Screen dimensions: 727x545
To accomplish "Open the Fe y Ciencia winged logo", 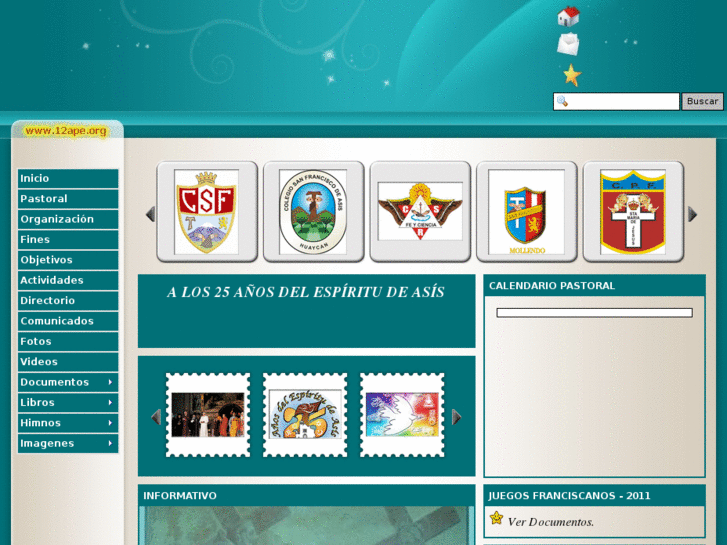I will (x=420, y=212).
